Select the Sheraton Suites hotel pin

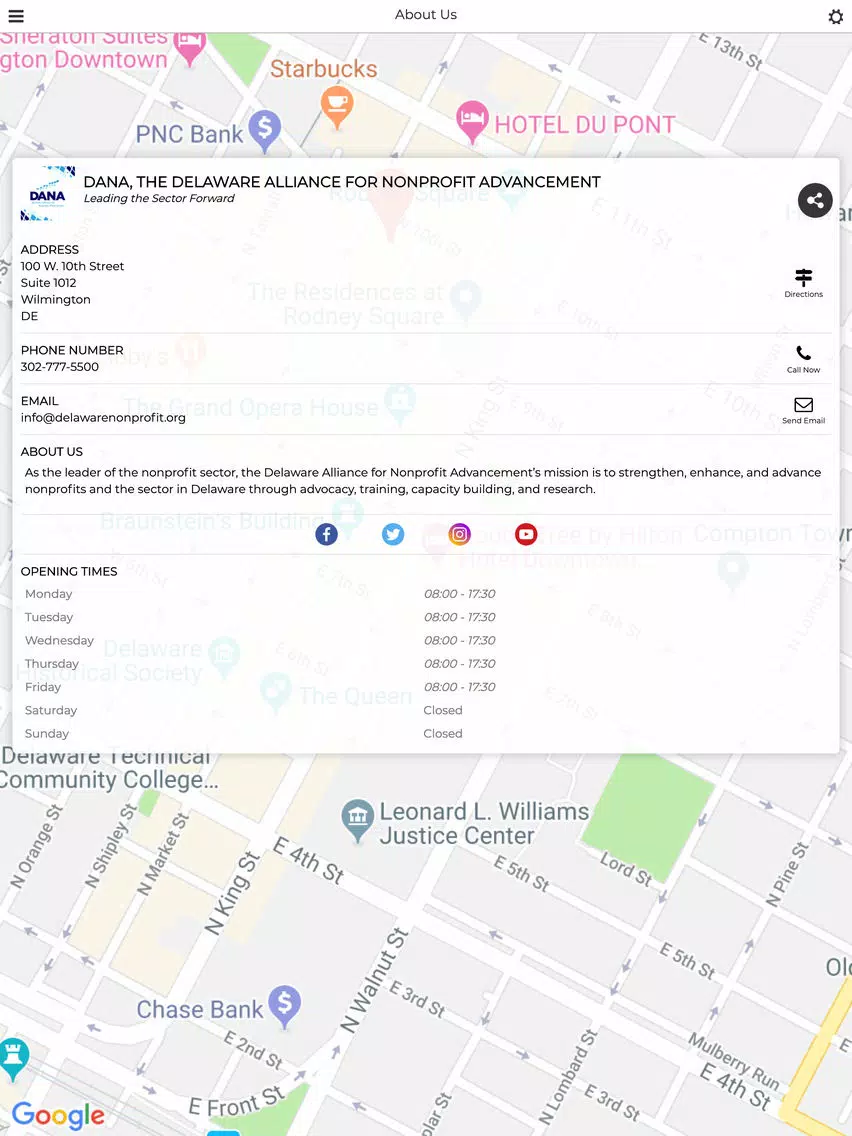(x=189, y=48)
